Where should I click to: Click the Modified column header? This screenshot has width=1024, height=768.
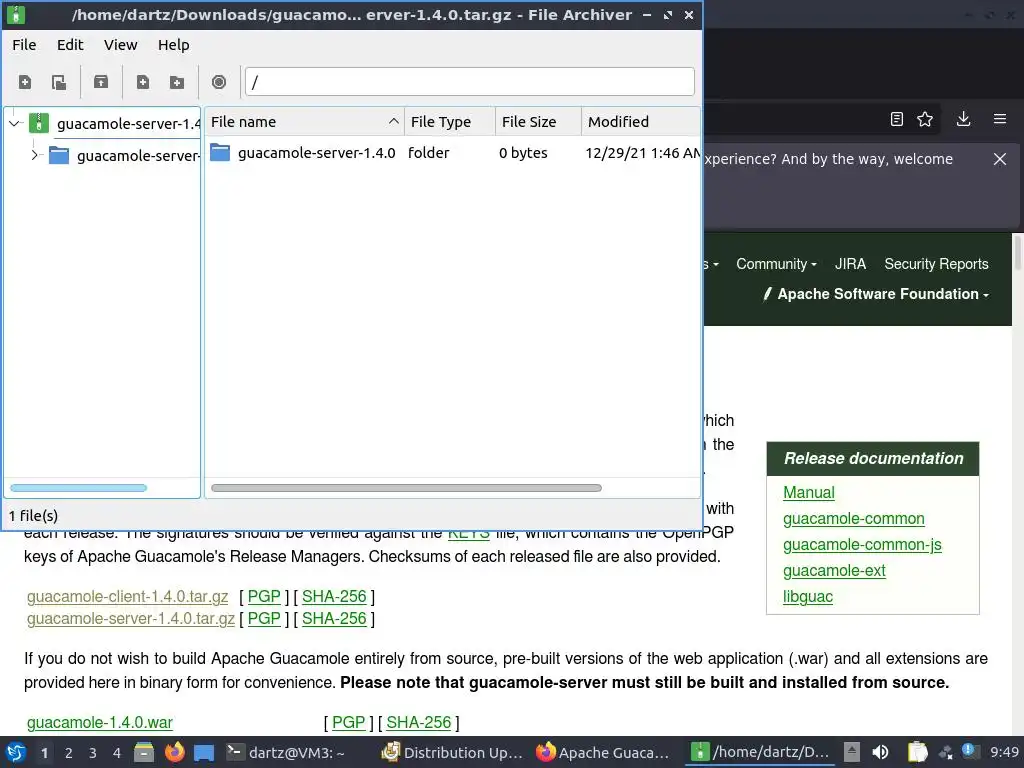tap(641, 121)
